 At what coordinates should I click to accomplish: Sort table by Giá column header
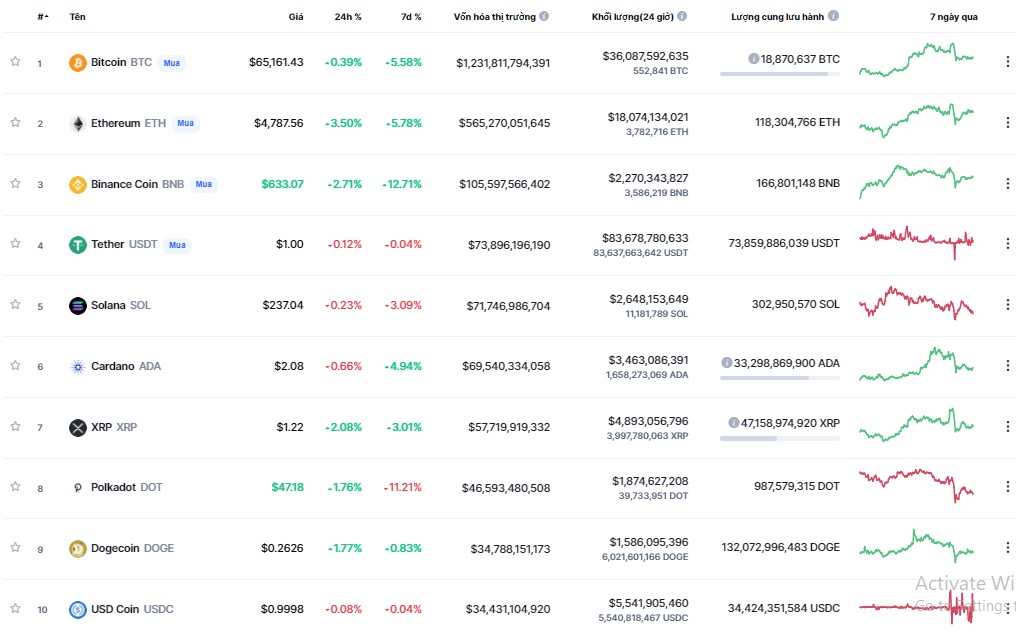click(295, 16)
